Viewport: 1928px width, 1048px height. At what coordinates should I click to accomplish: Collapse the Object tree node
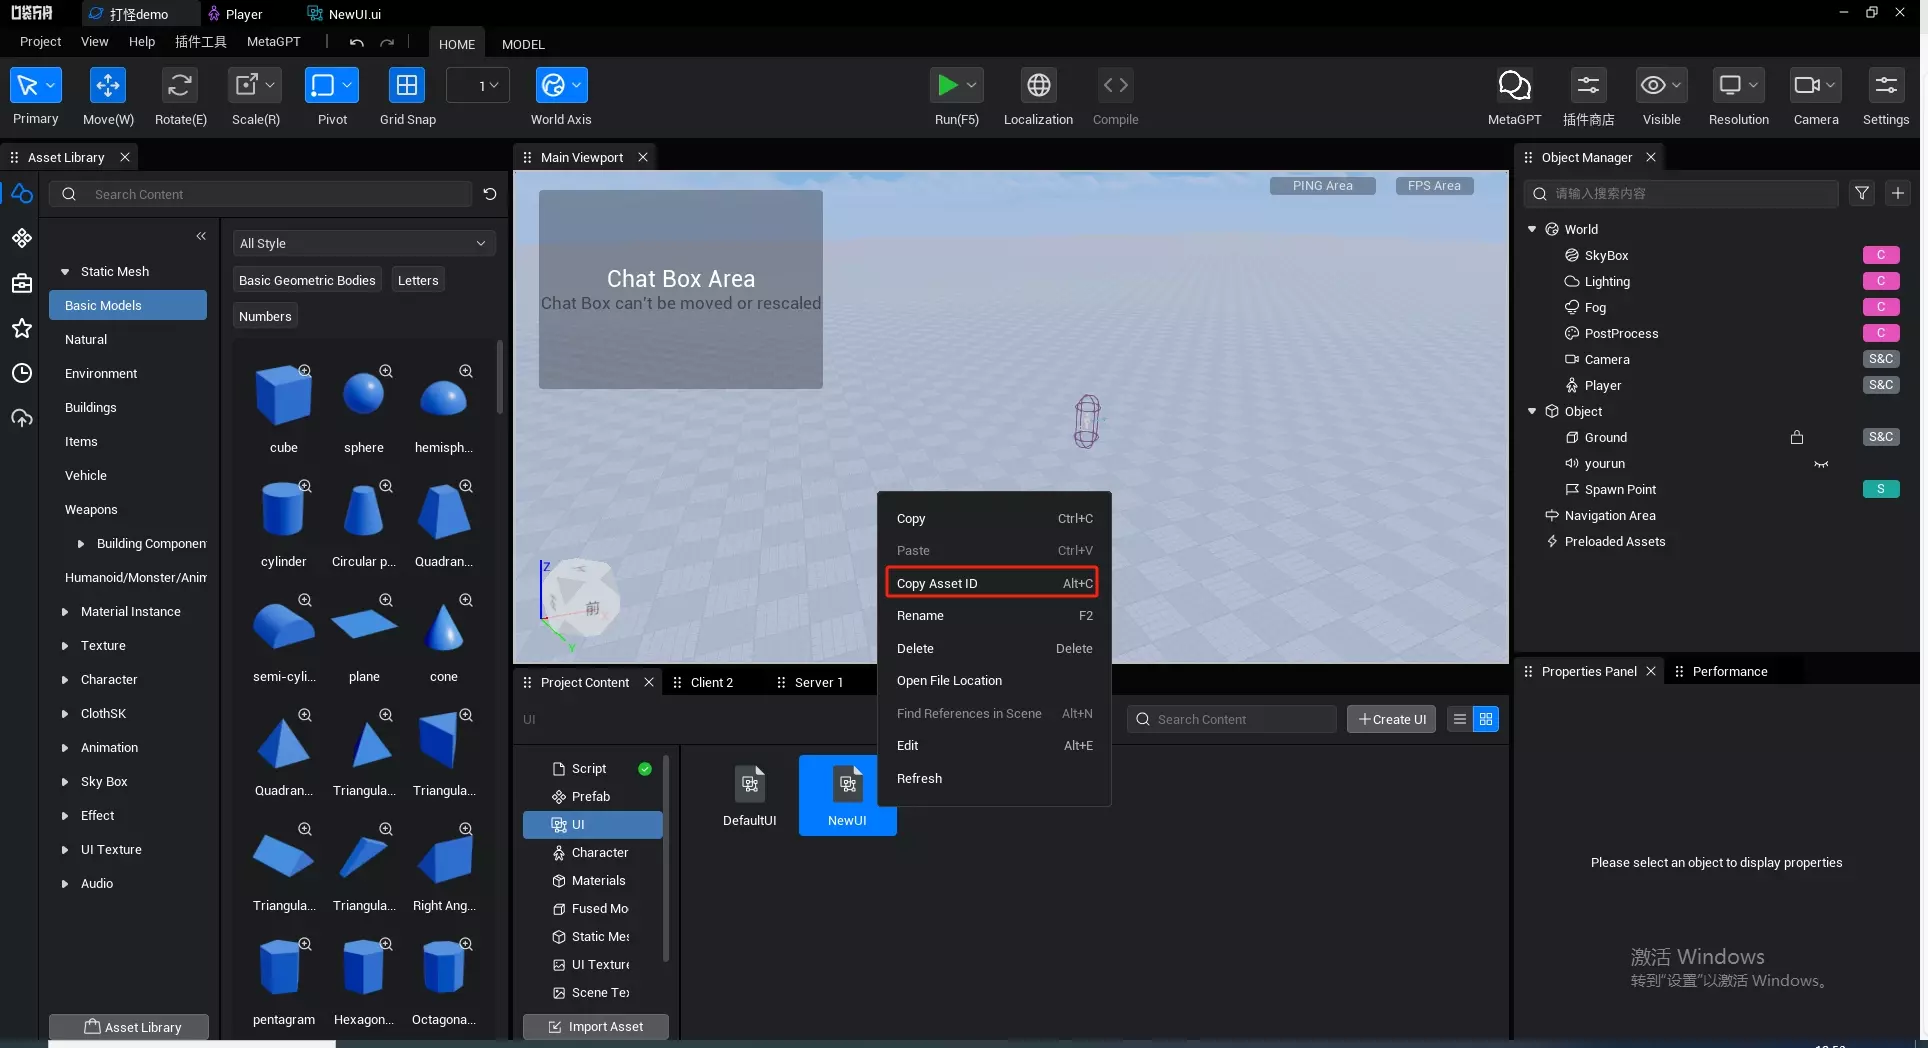[x=1532, y=411]
